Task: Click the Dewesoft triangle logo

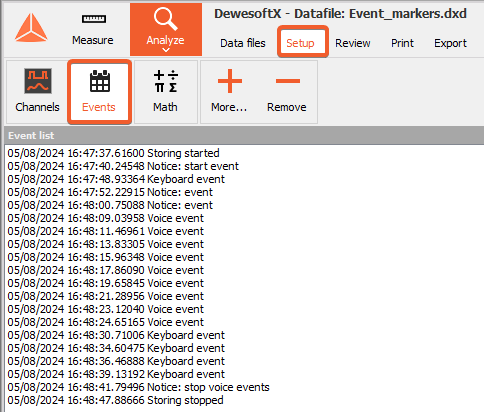Action: [31, 28]
